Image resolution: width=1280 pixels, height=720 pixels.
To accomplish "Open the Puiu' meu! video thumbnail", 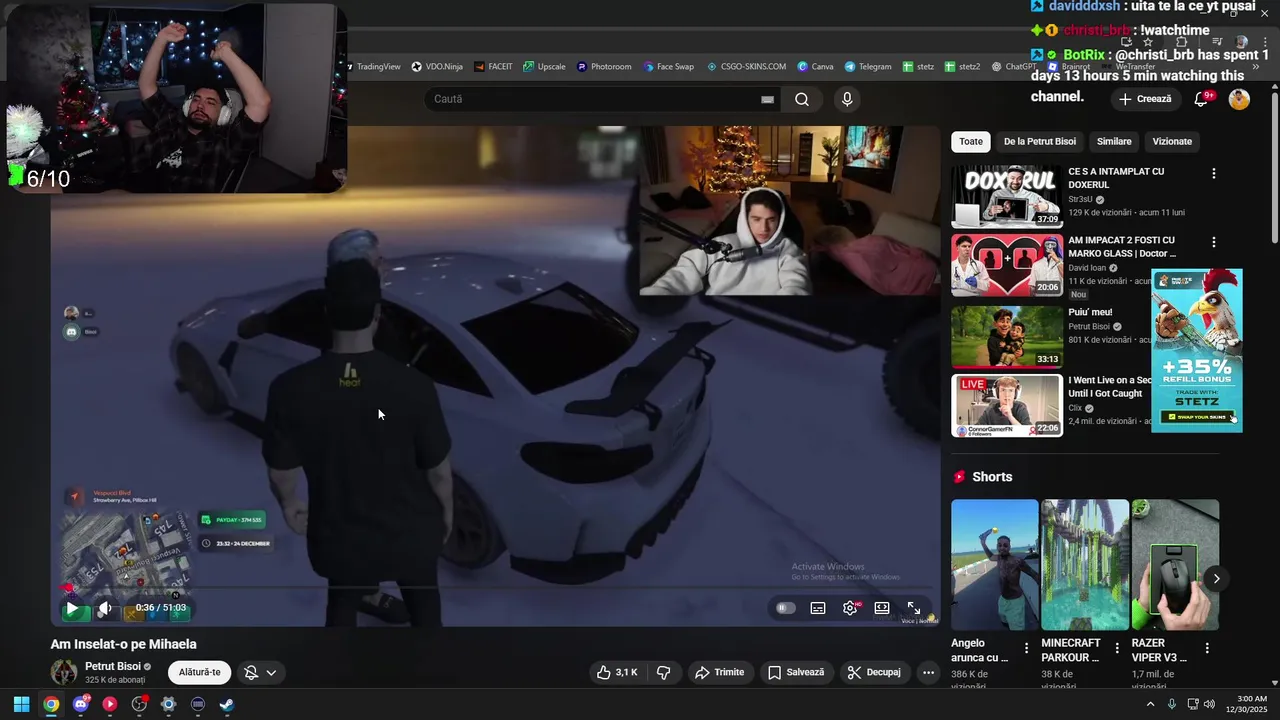I will (1007, 336).
